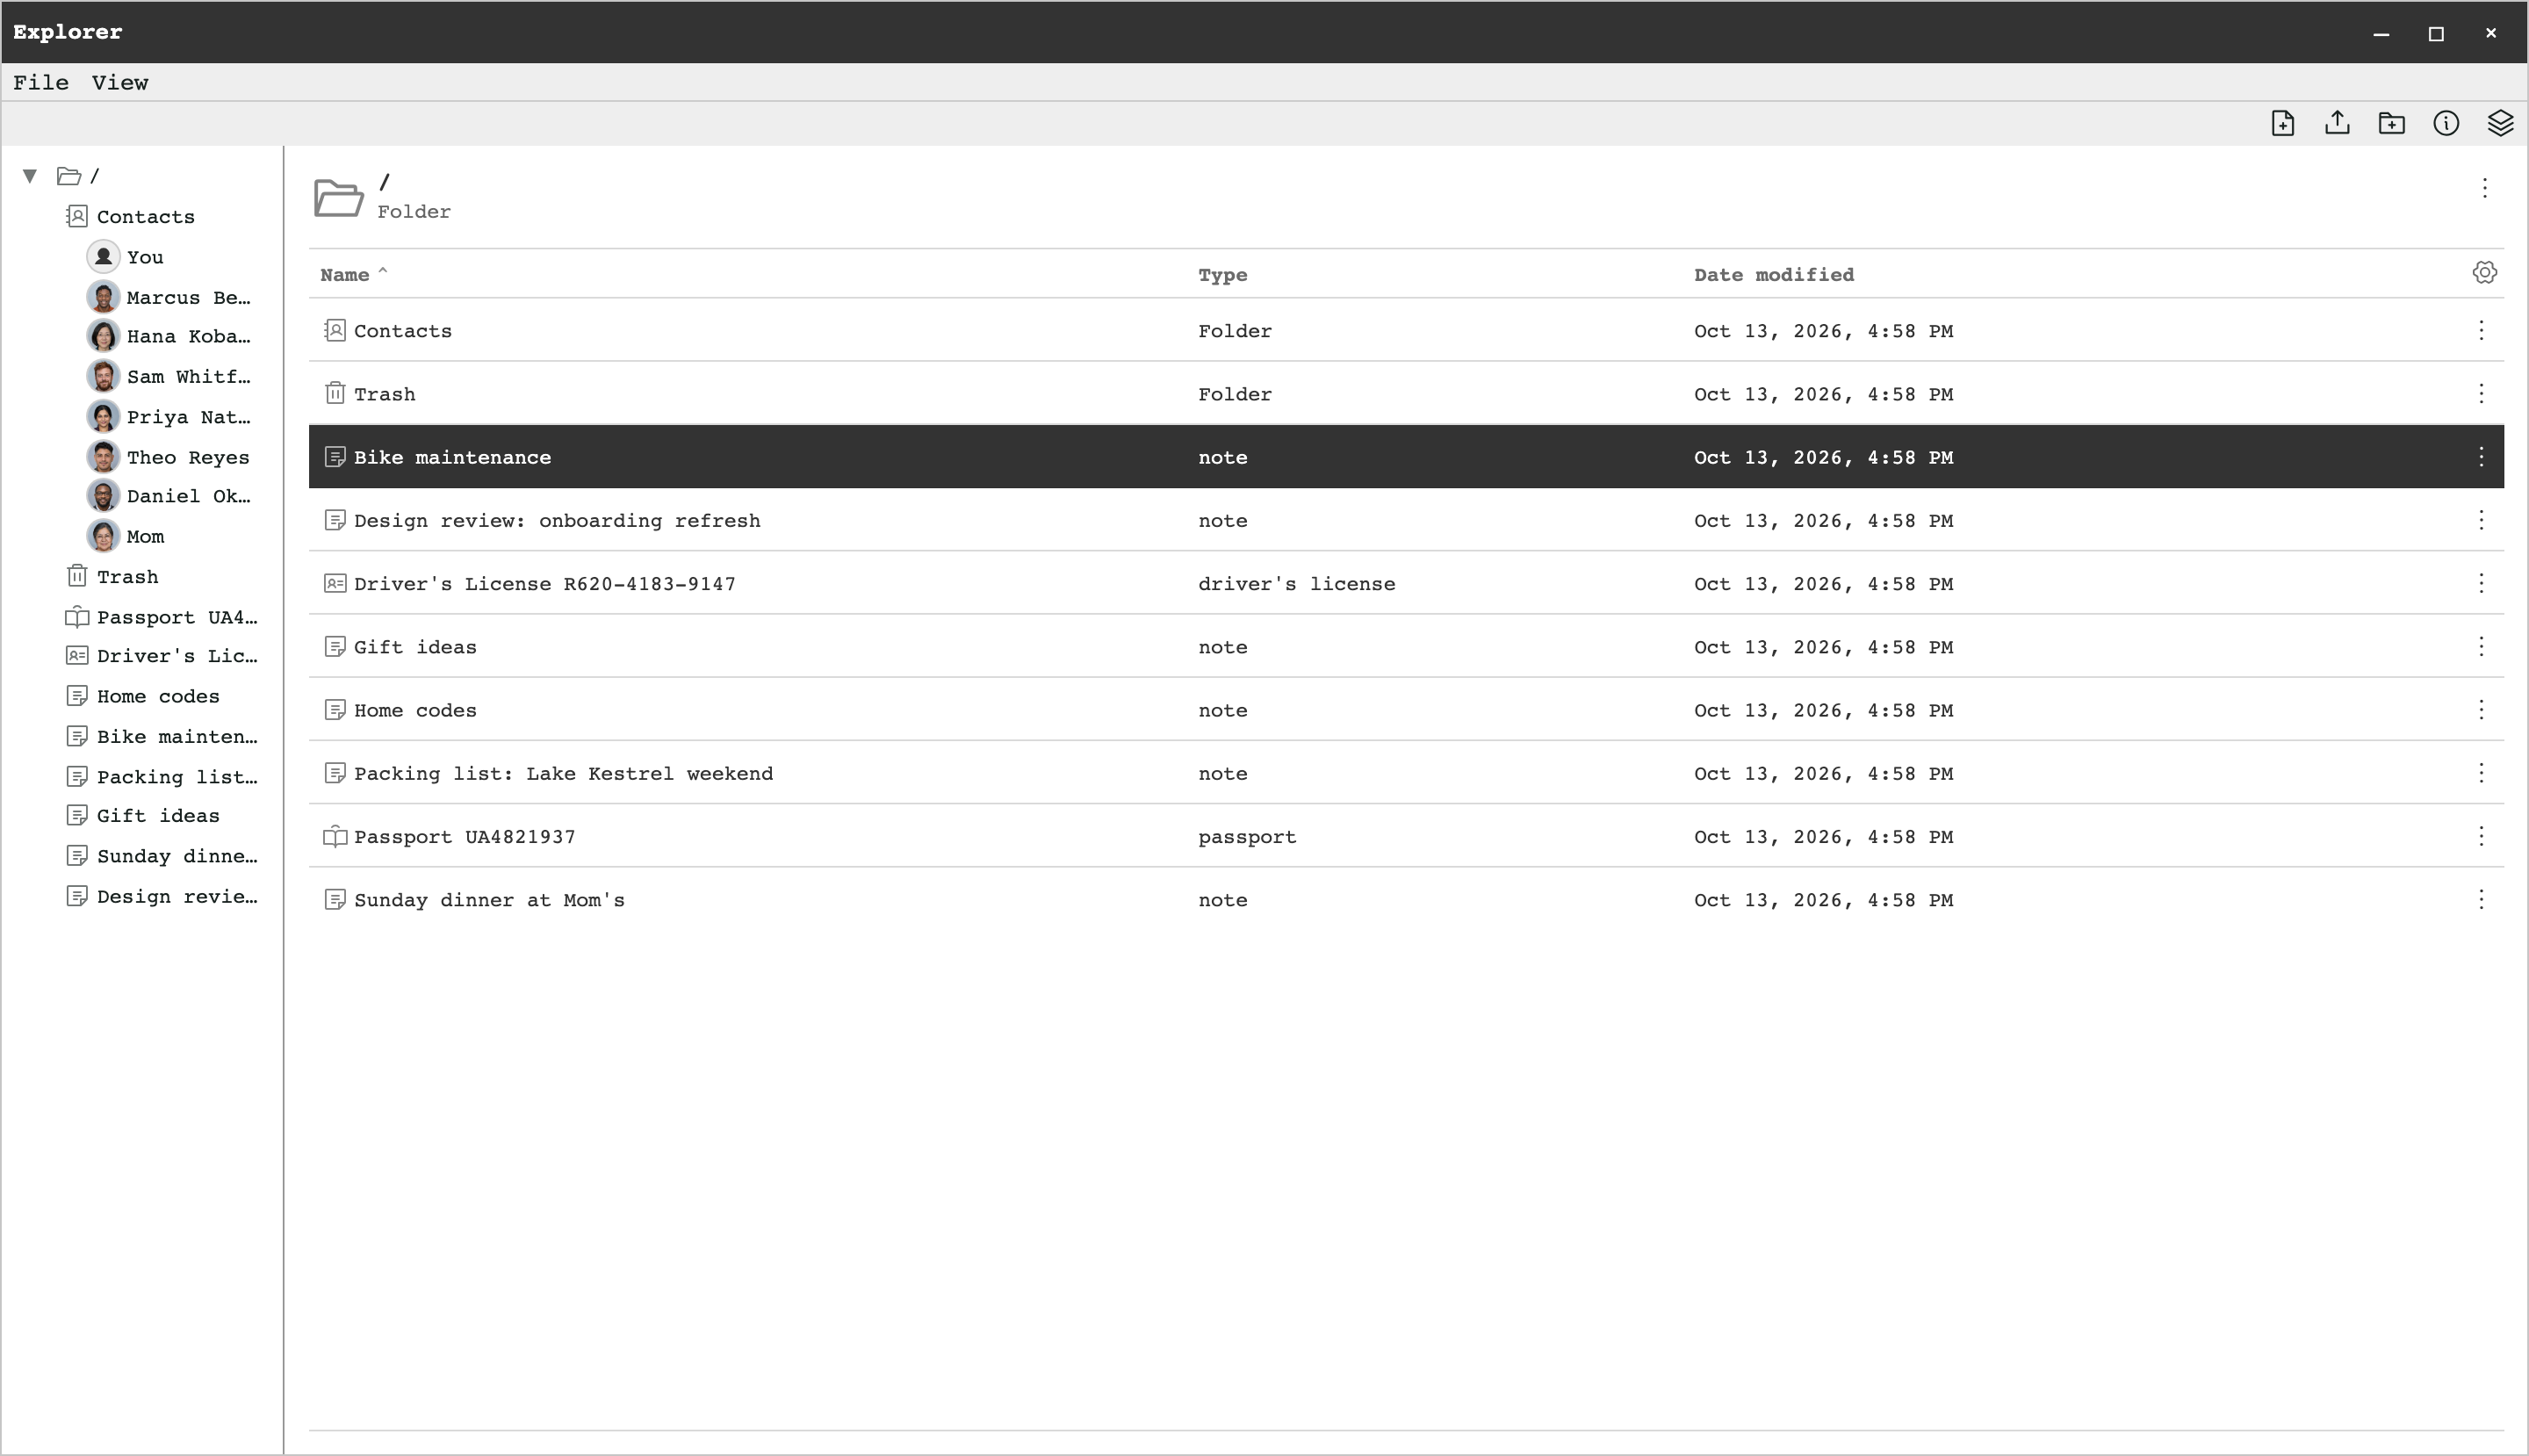The image size is (2529, 1456).
Task: Collapse the root folder tree arrow
Action: point(30,176)
